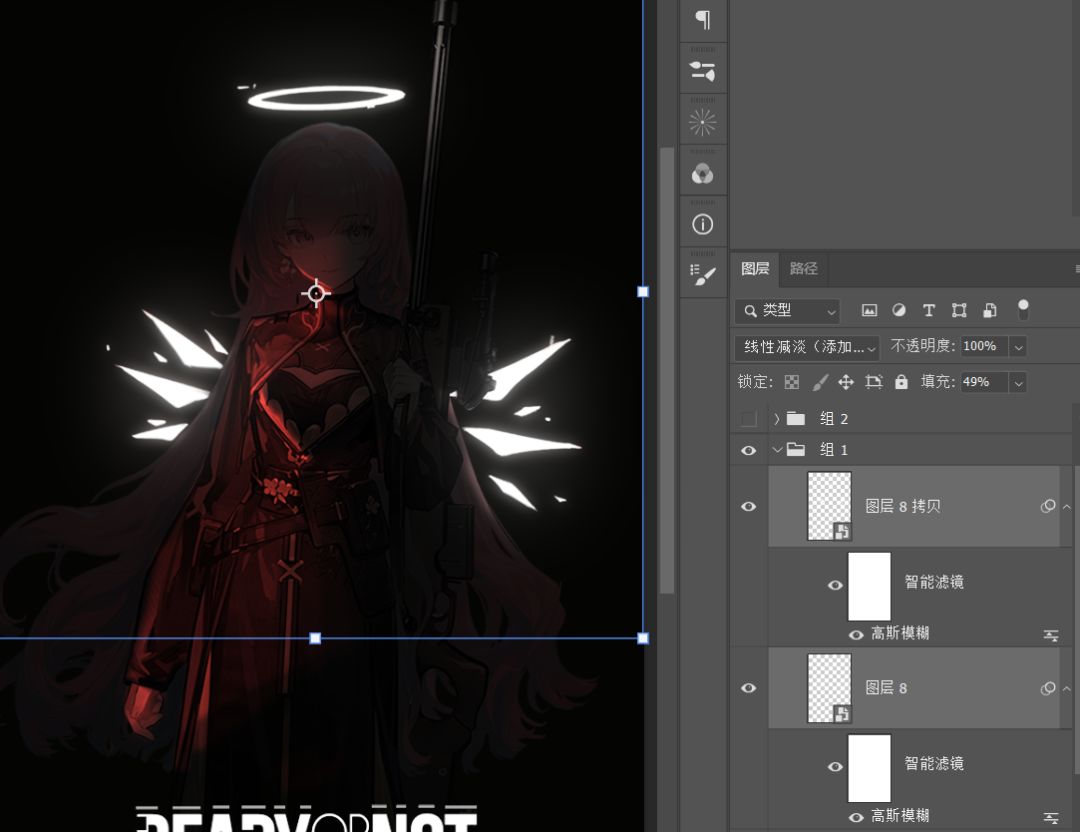Click the Info panel icon

[703, 224]
